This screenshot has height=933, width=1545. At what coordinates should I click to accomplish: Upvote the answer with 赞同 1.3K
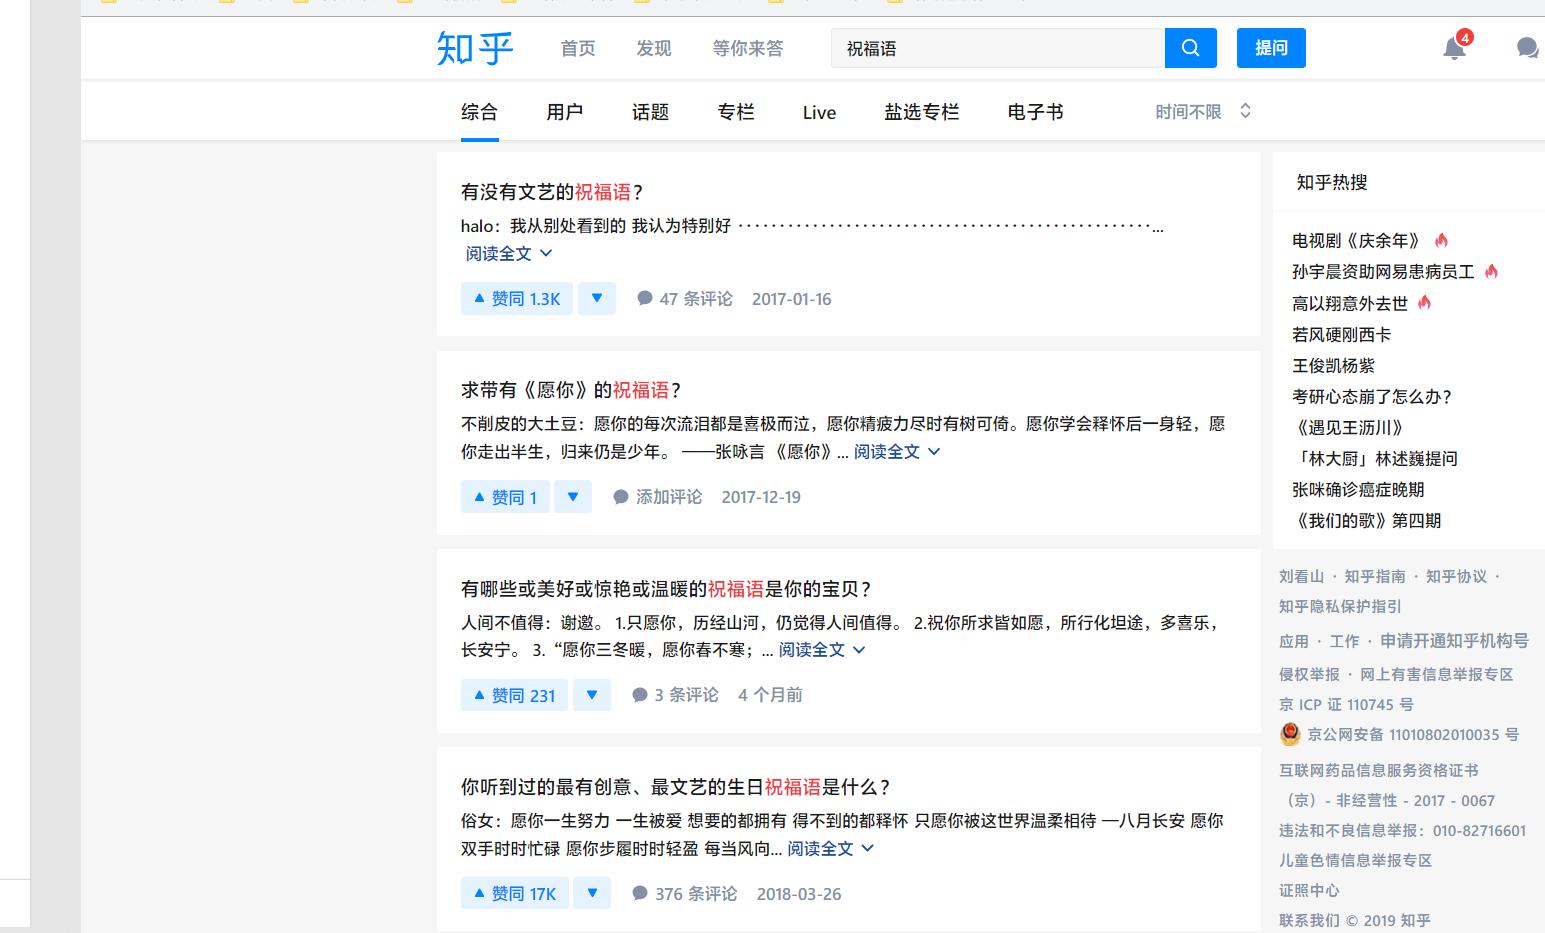tap(516, 299)
